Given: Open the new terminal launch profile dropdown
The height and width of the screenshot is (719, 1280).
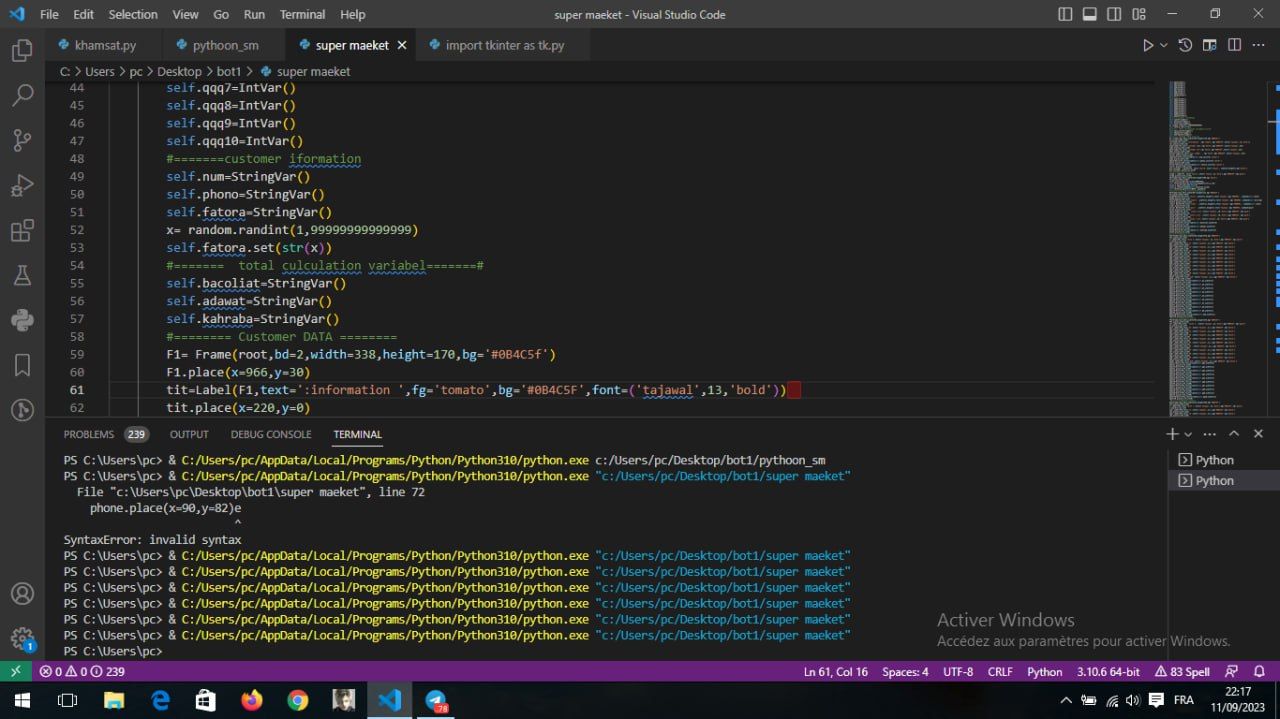Looking at the screenshot, I should click(x=1188, y=434).
